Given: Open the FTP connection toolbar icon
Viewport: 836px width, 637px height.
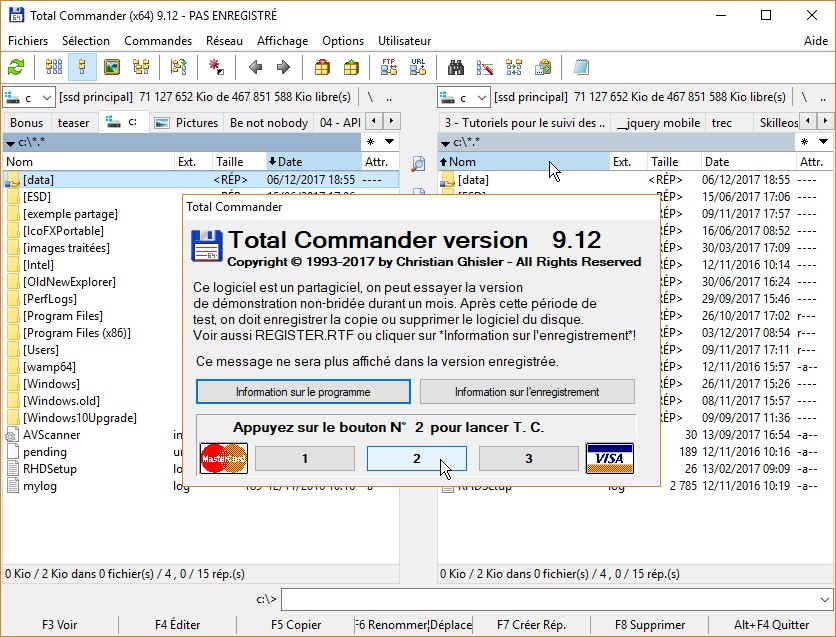Looking at the screenshot, I should (x=389, y=68).
